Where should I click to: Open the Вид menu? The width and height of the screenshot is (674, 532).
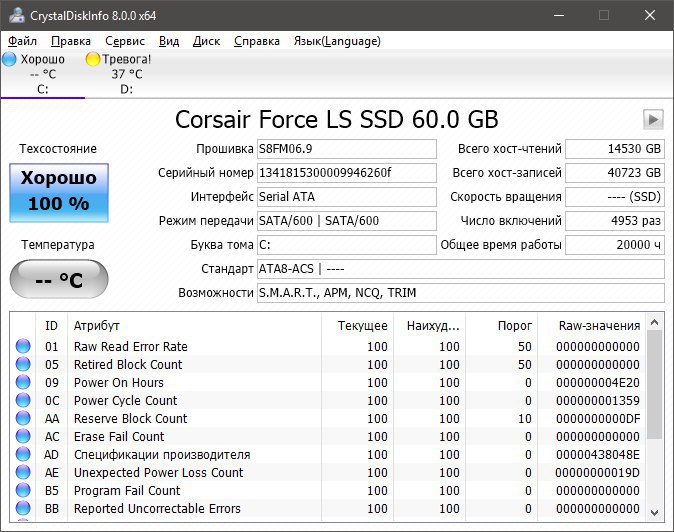169,41
